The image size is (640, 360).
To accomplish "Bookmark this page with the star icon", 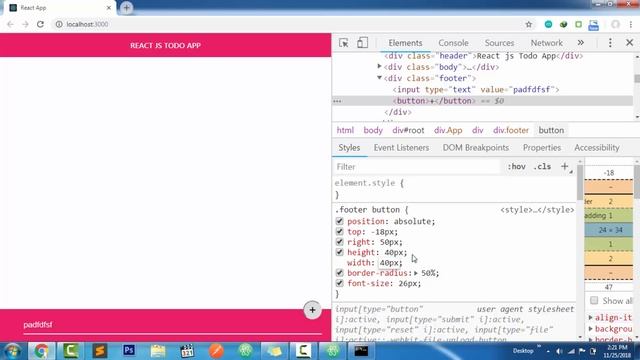I will 529,24.
